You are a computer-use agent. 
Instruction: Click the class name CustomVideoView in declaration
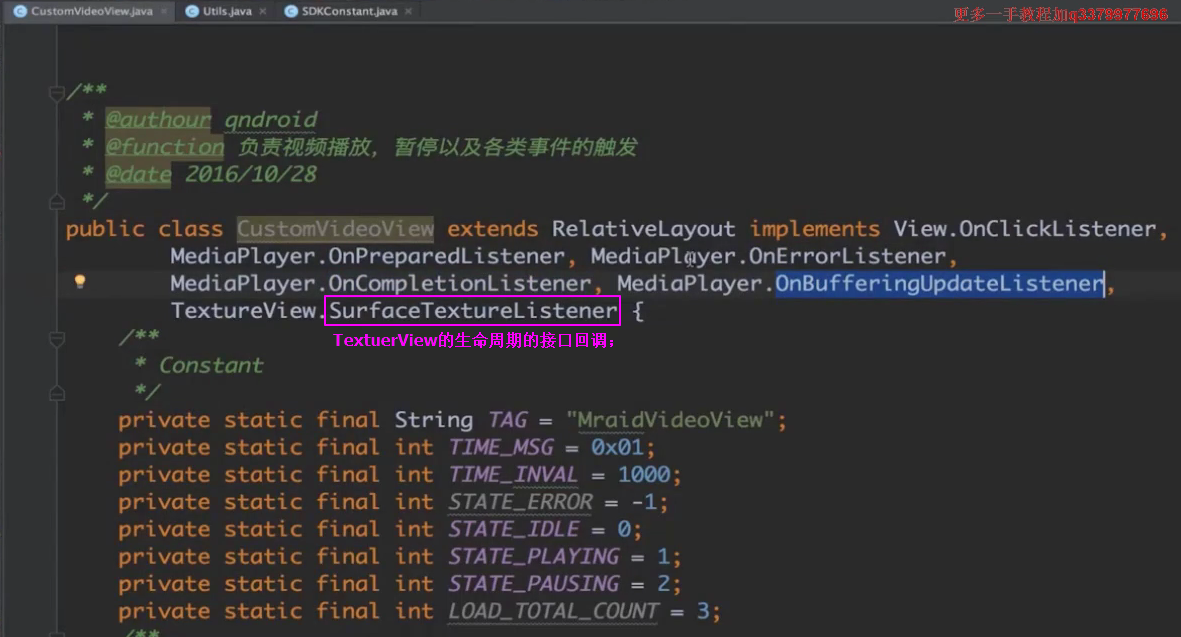(x=335, y=229)
